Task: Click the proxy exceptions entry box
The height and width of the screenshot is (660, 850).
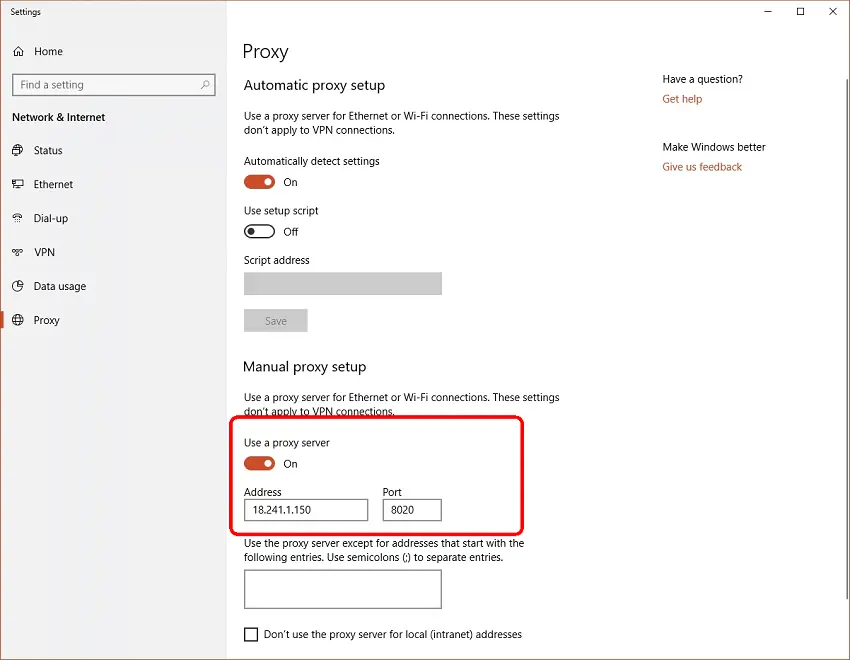Action: (x=342, y=589)
